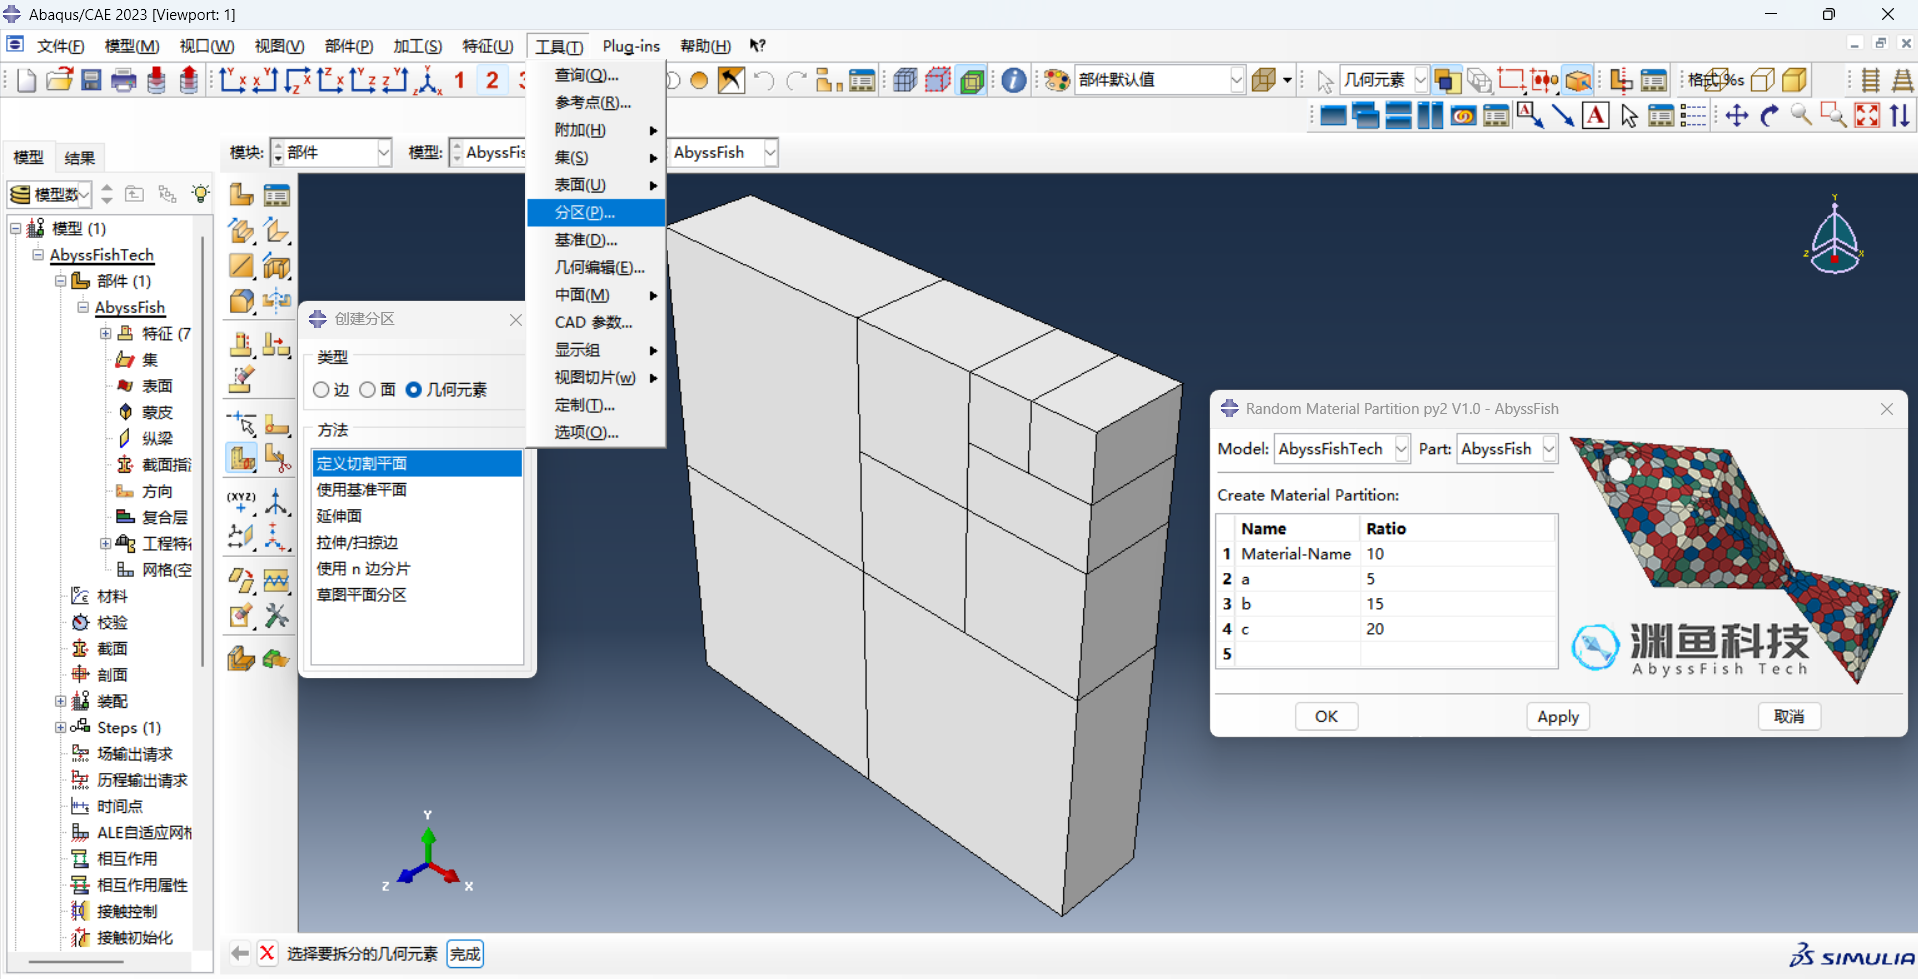Choose 查询(Q)... from Tools menu
The image size is (1918, 979).
pos(596,75)
